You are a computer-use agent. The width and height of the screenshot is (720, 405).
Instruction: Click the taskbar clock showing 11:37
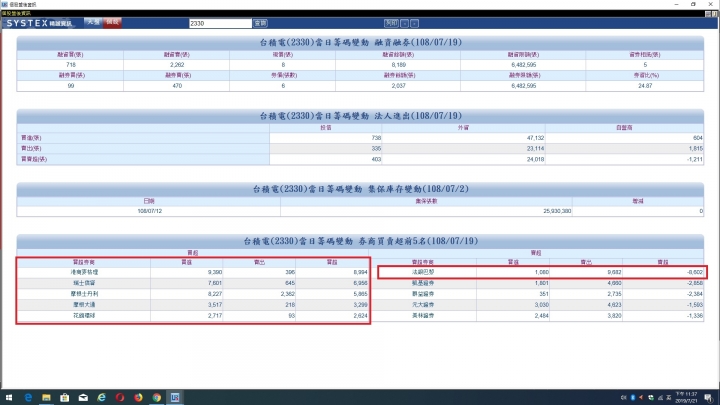click(687, 398)
